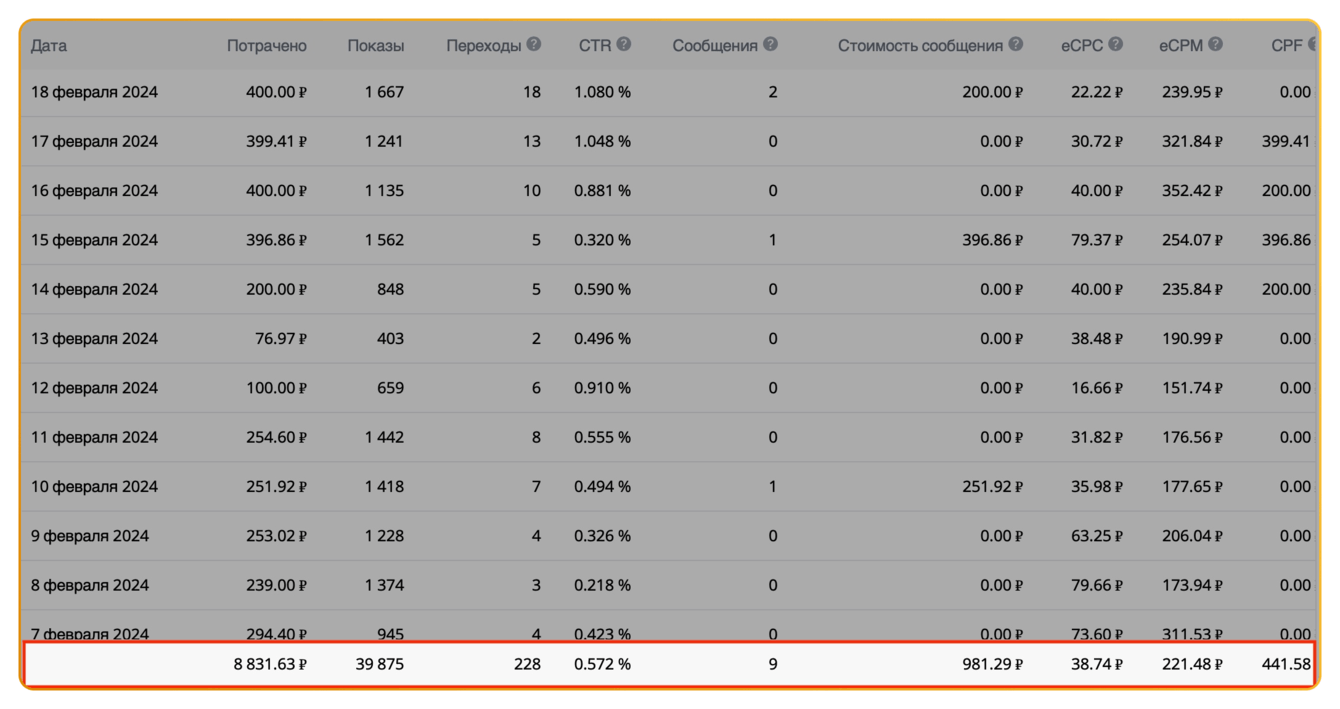The width and height of the screenshot is (1340, 709).
Task: Click the question mark beside CTR header
Action: click(624, 45)
